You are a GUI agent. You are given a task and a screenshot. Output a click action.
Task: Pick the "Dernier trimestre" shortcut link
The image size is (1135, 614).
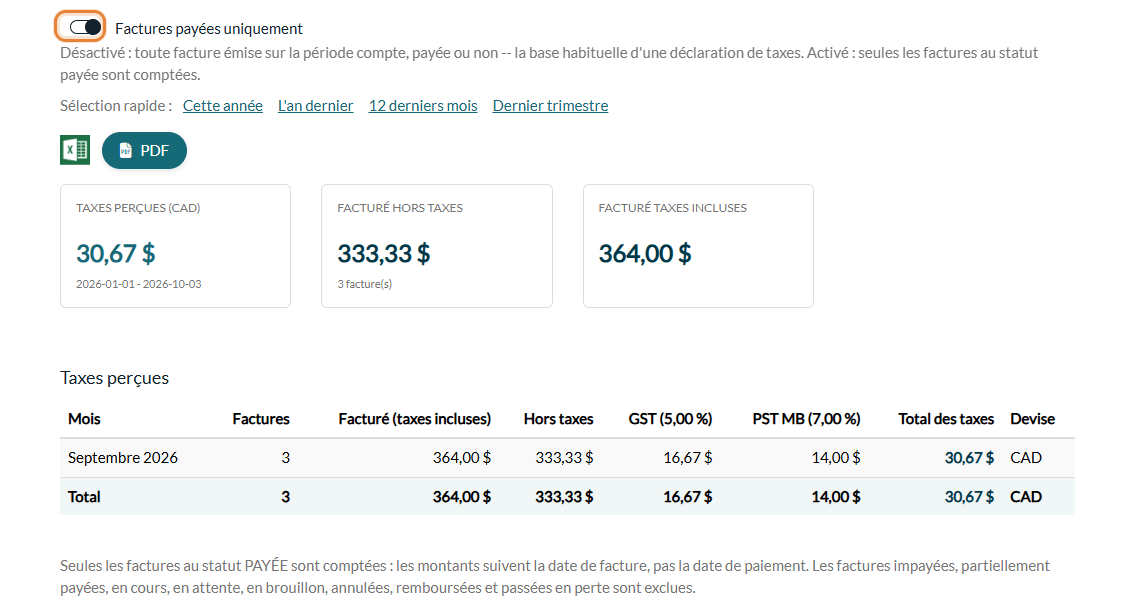point(550,106)
